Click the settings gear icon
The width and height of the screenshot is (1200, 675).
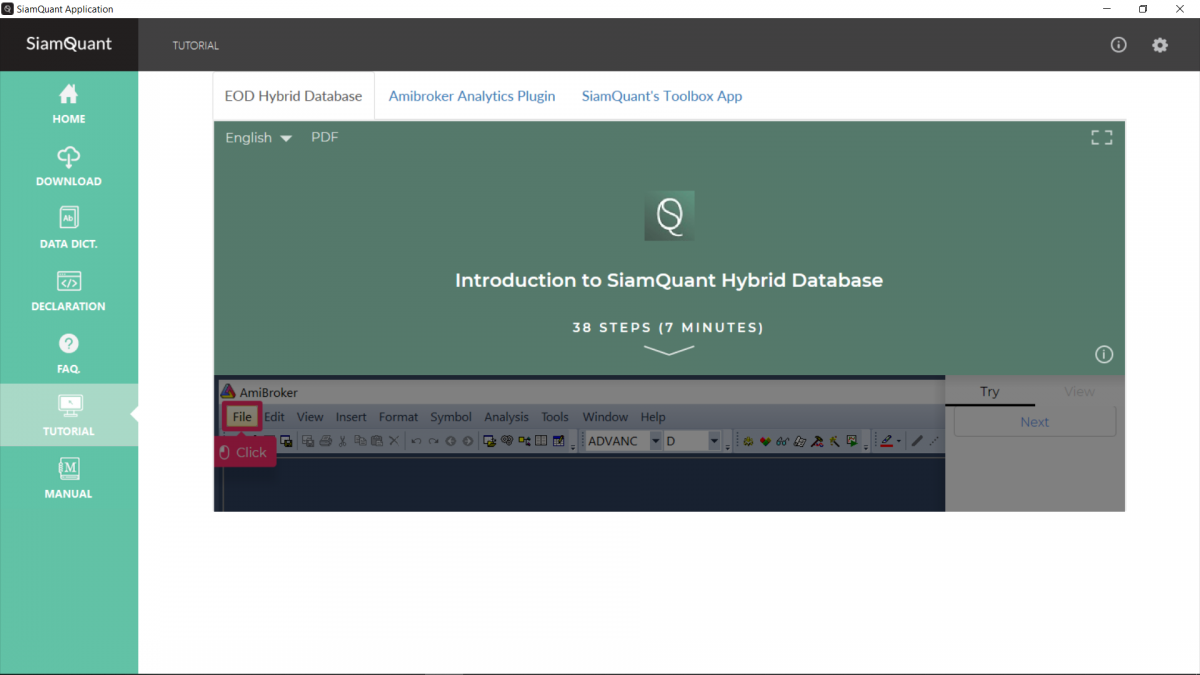pyautogui.click(x=1159, y=45)
